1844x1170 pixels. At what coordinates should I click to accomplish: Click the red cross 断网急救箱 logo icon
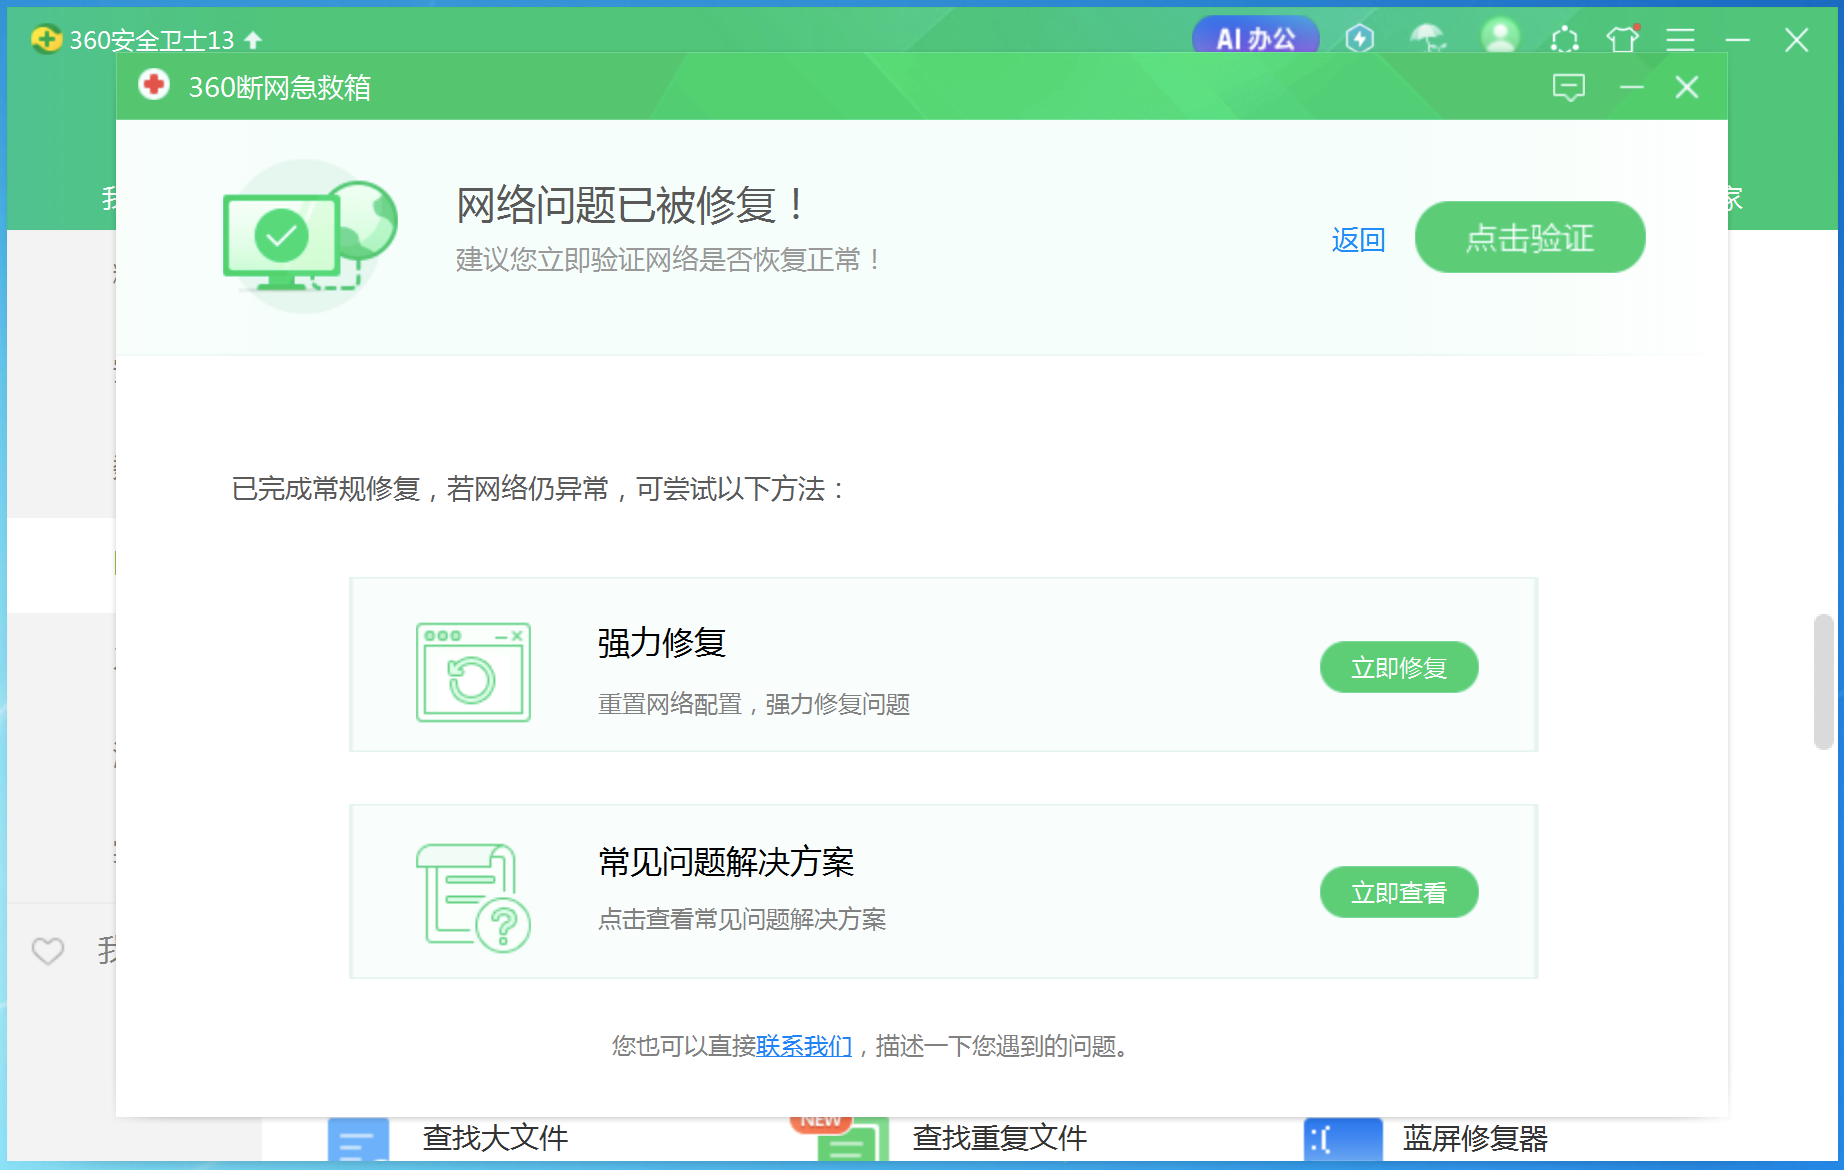[x=153, y=85]
